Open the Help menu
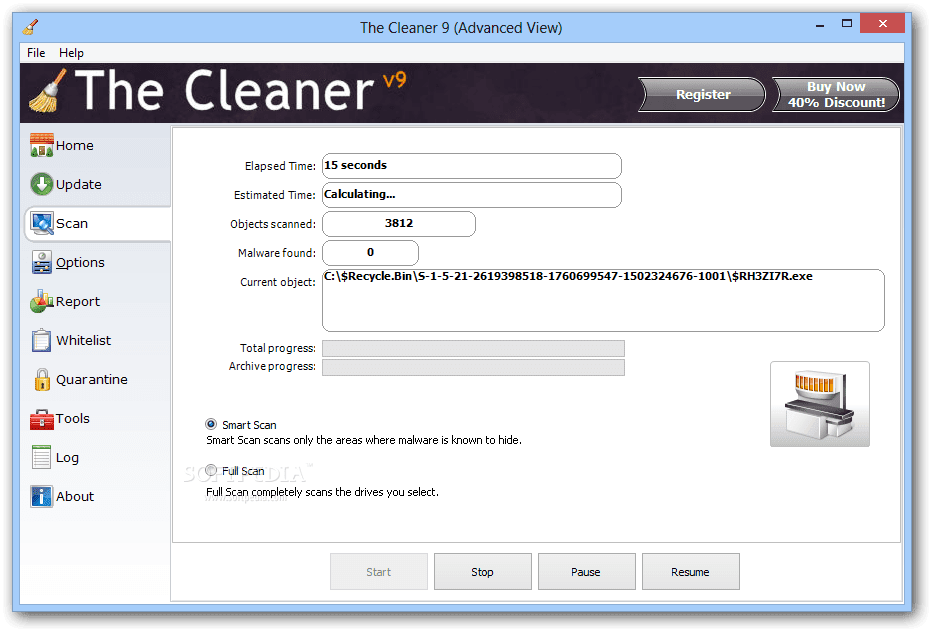The image size is (932, 632). 71,53
